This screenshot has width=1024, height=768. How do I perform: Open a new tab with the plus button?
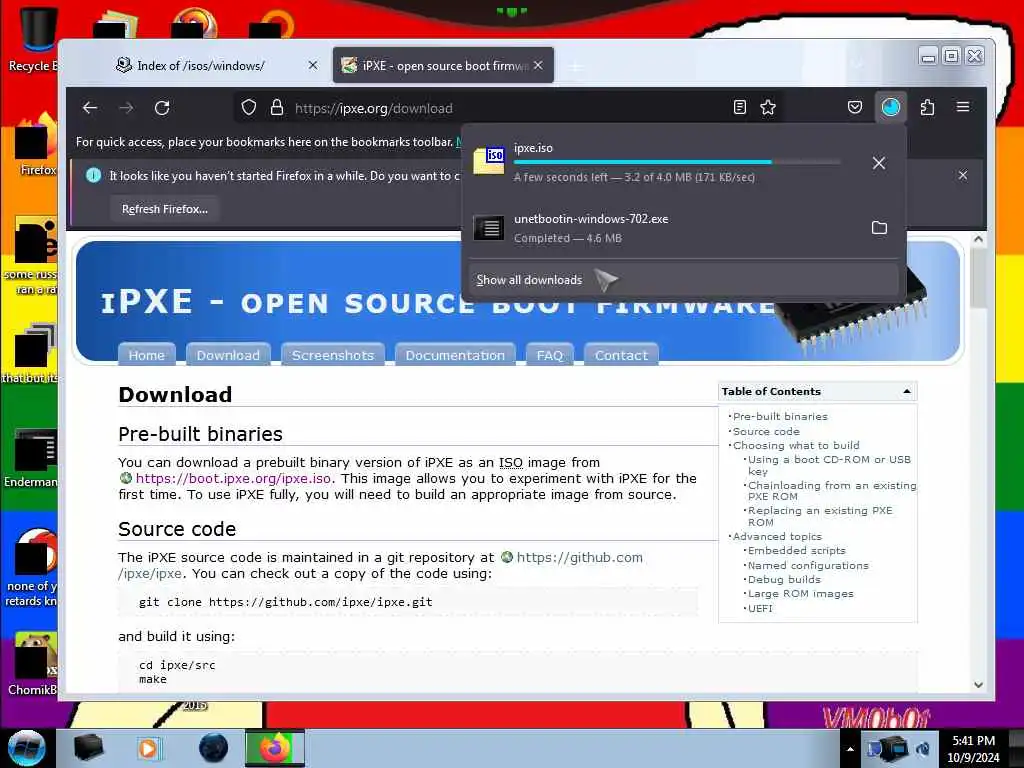coord(576,66)
